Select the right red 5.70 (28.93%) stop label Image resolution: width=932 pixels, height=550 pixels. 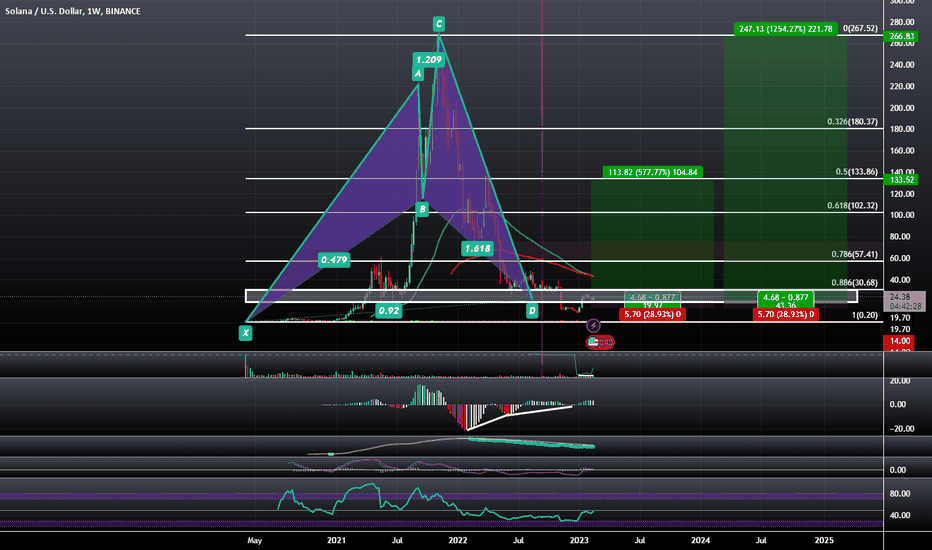[x=785, y=314]
